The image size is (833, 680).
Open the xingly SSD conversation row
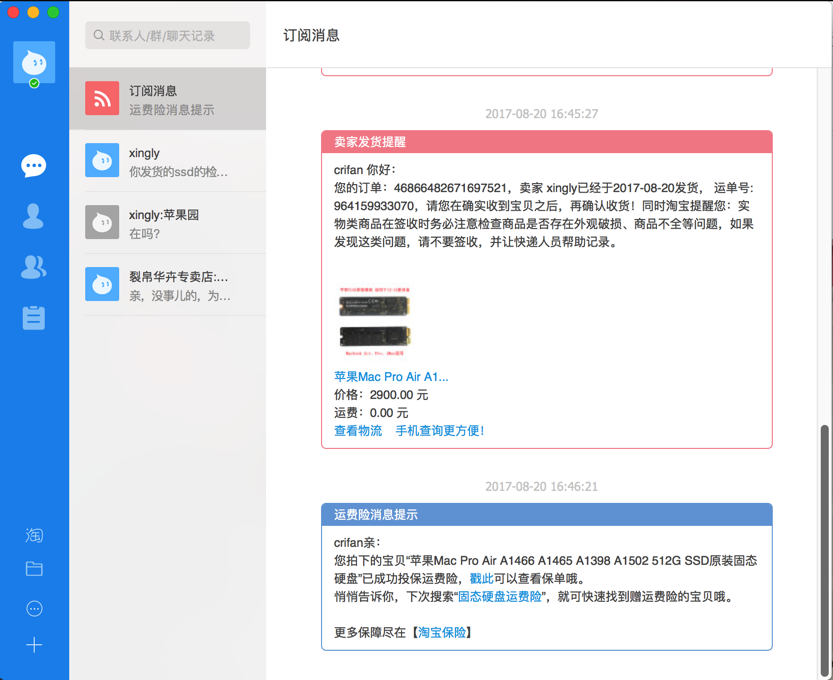click(167, 160)
